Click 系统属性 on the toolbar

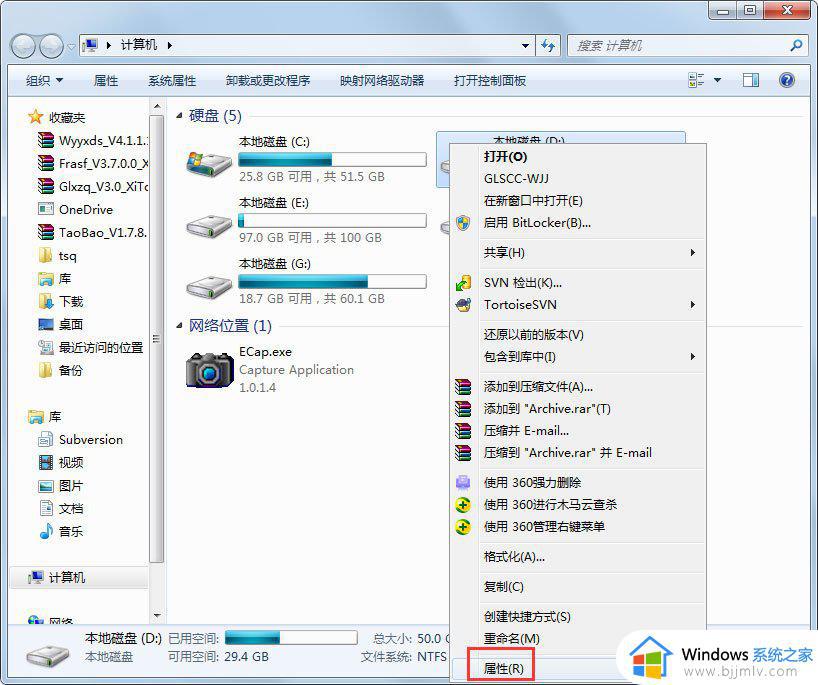pos(172,80)
